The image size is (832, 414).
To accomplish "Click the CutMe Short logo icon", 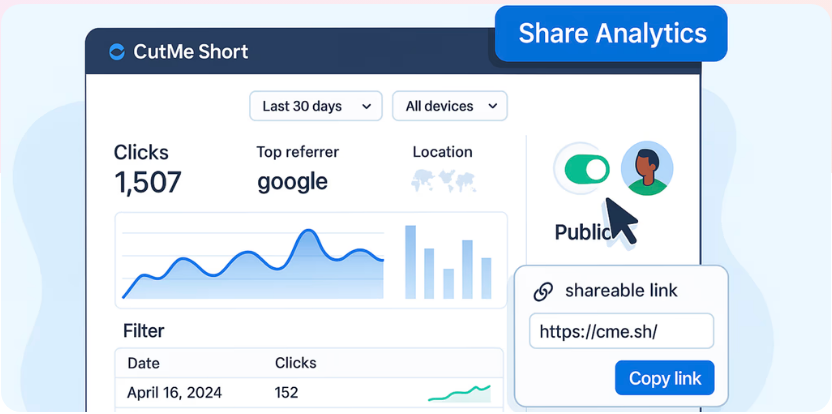I will (x=117, y=52).
